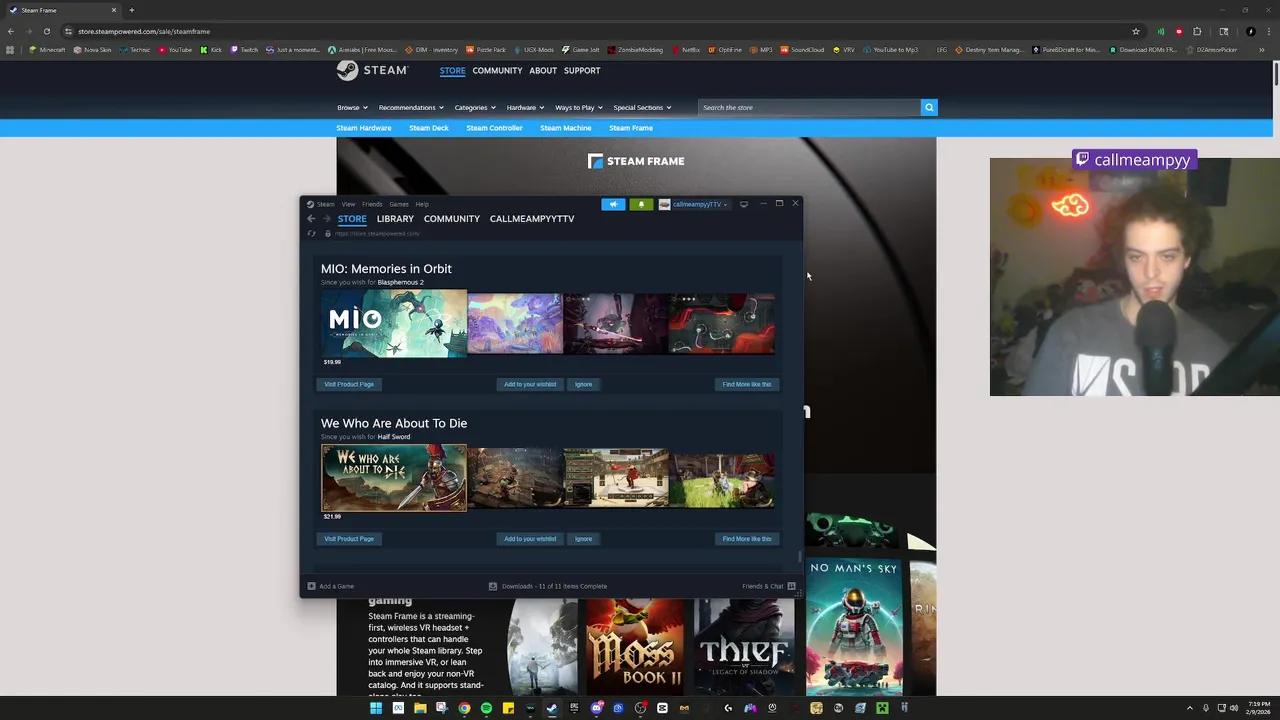Open Friends & Chat icon in Steam client
This screenshot has width=1280, height=720.
[x=791, y=586]
